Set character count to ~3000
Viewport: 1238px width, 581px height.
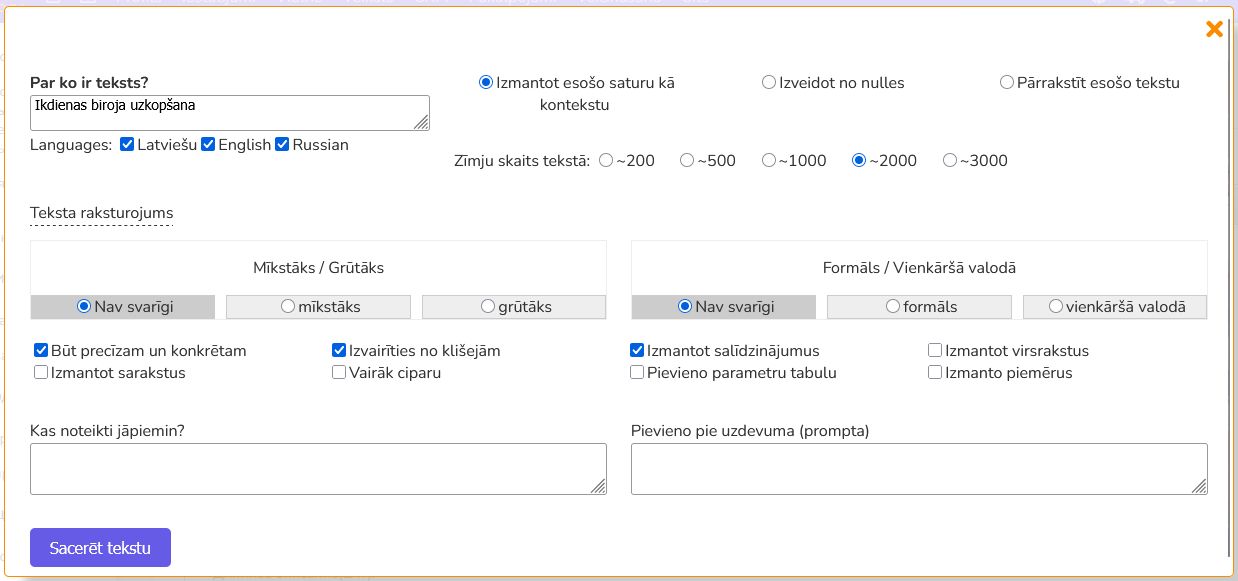click(x=950, y=159)
